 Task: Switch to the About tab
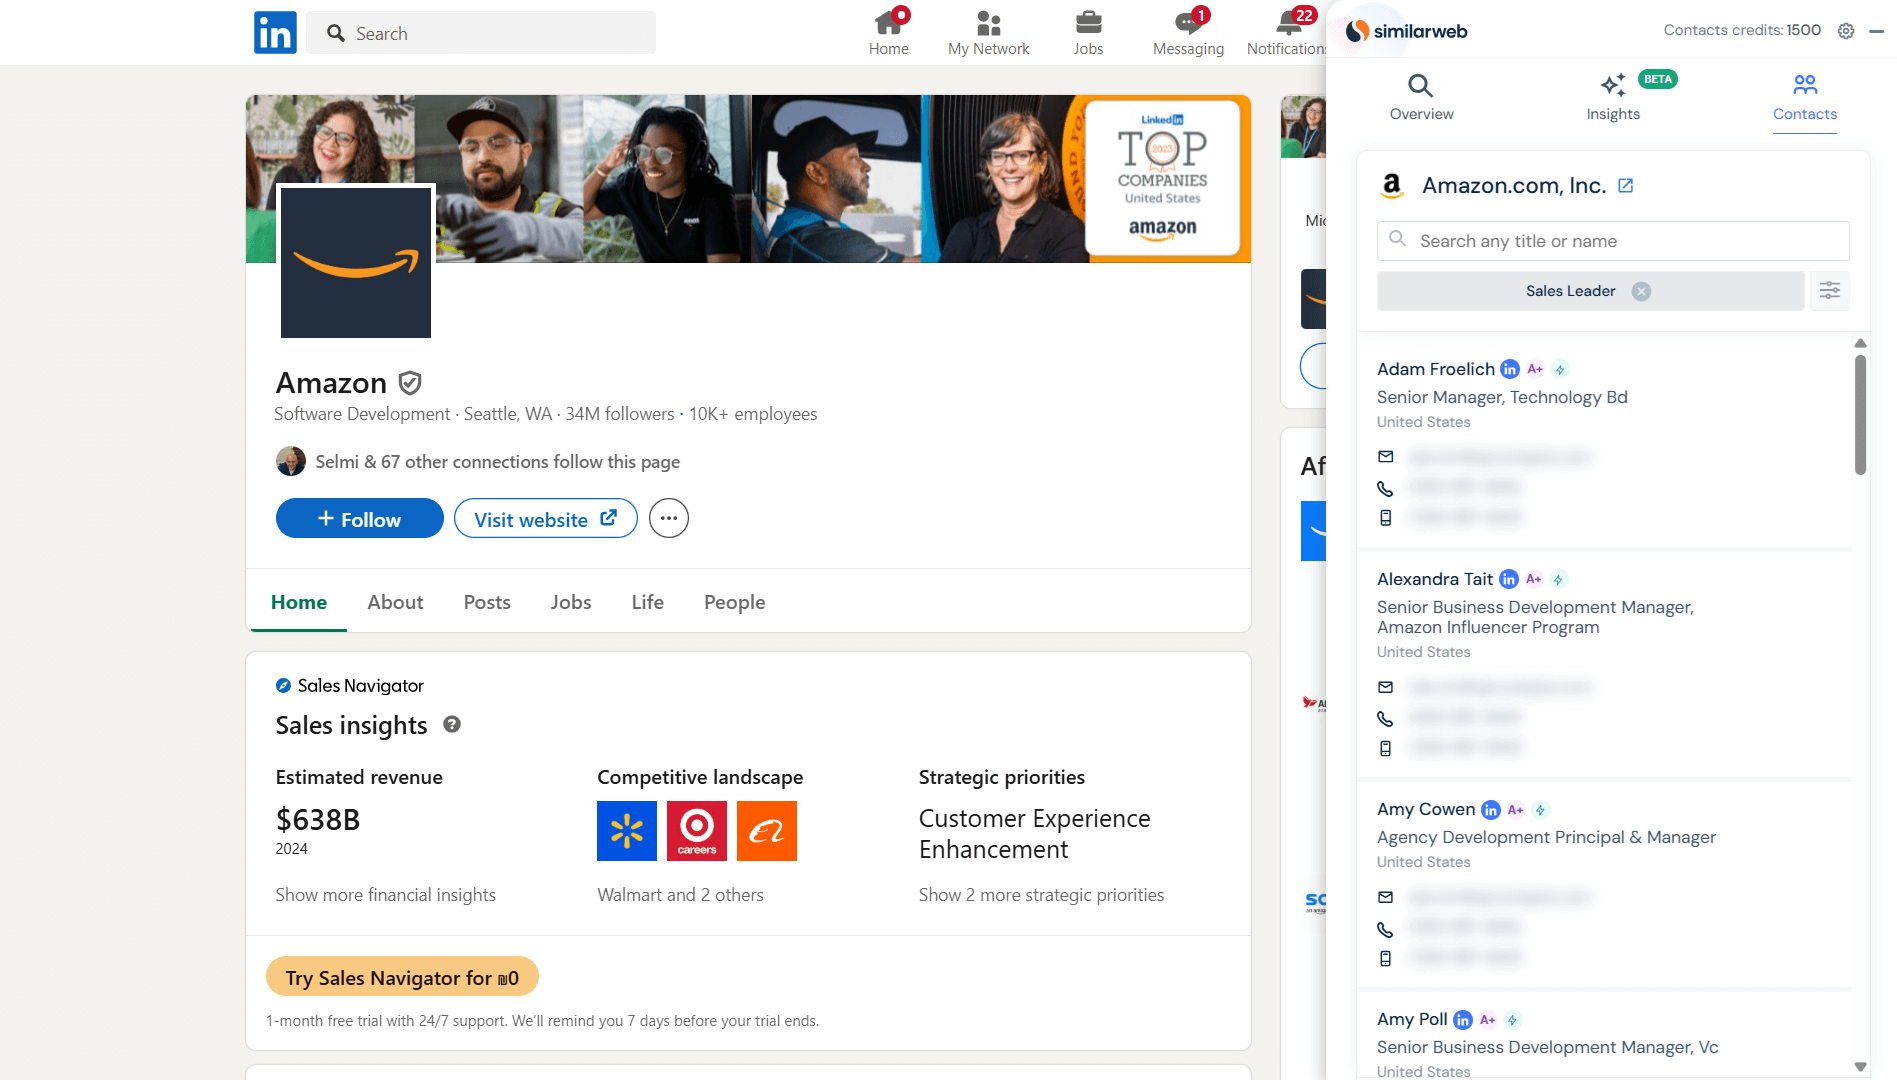tap(395, 602)
